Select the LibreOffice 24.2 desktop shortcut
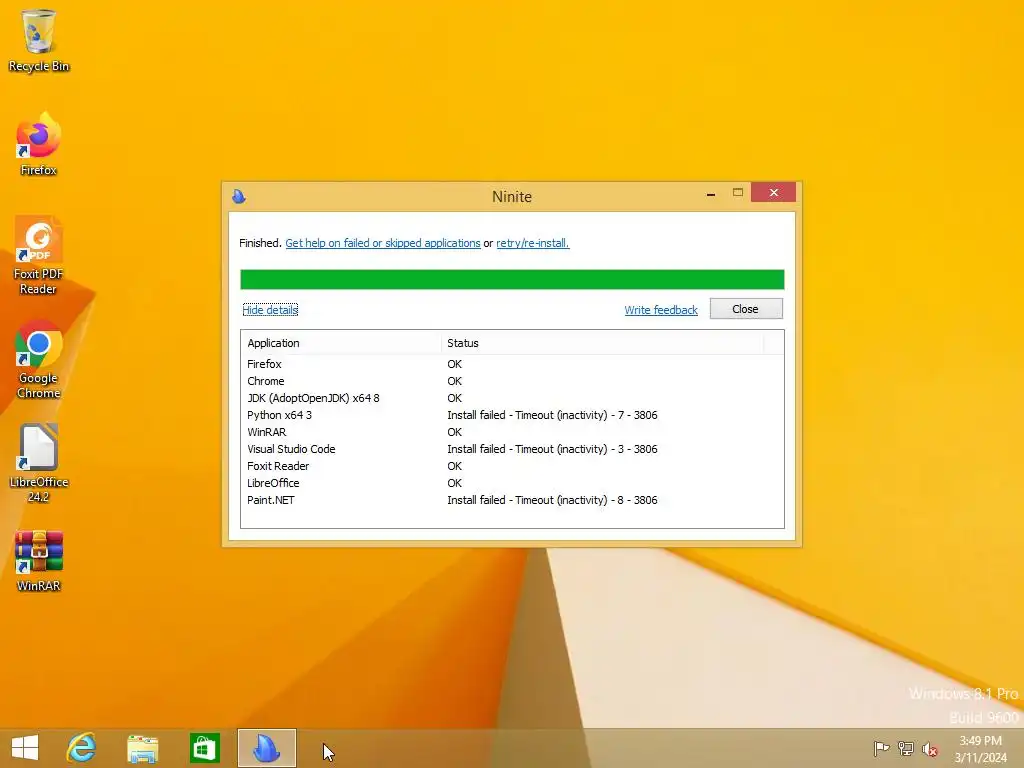Image resolution: width=1024 pixels, height=768 pixels. click(x=39, y=463)
